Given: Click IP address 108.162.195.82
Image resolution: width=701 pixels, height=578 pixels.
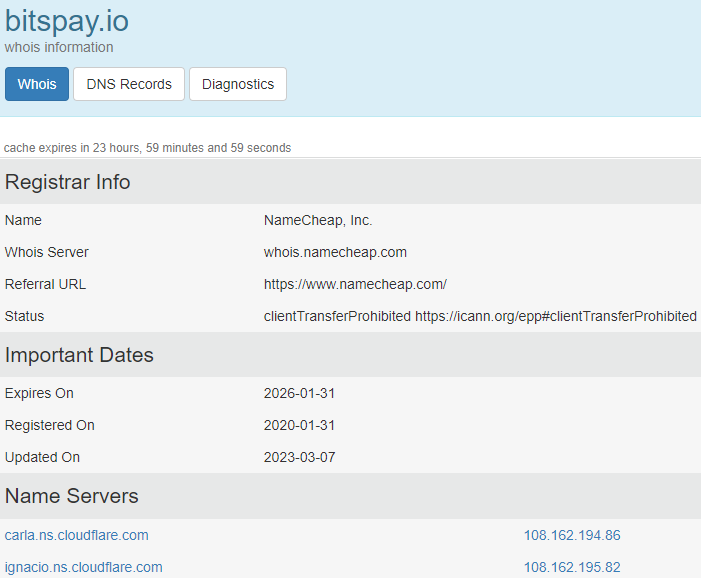Looking at the screenshot, I should click(x=572, y=567).
